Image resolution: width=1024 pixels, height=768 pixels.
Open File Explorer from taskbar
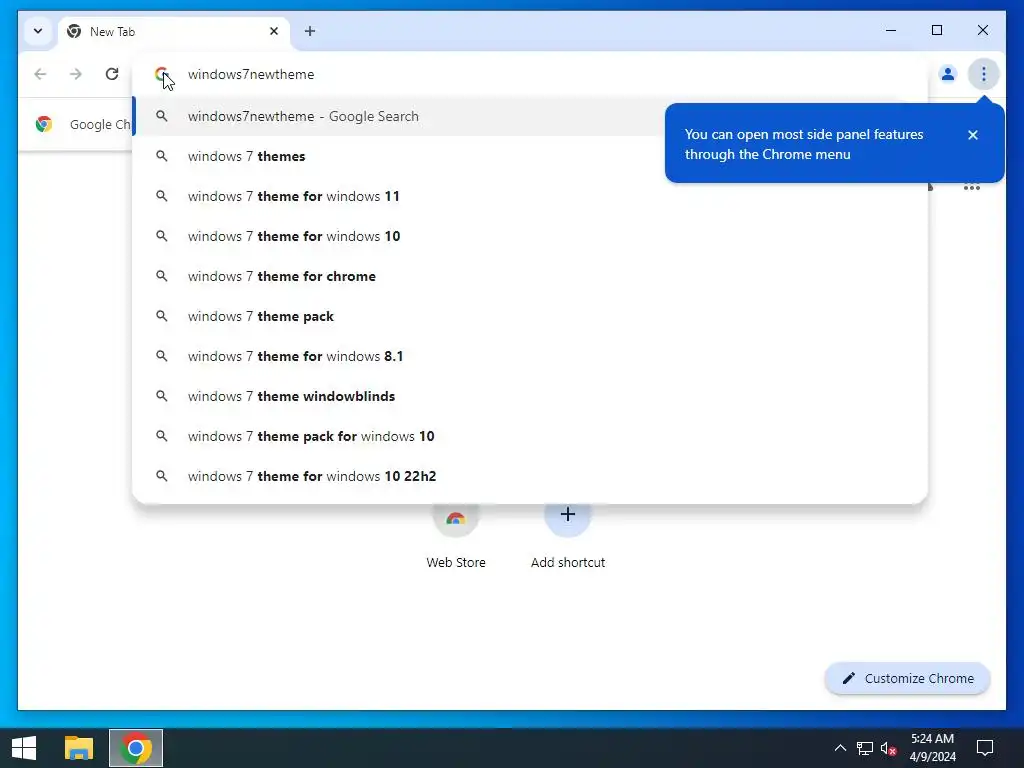tap(79, 748)
